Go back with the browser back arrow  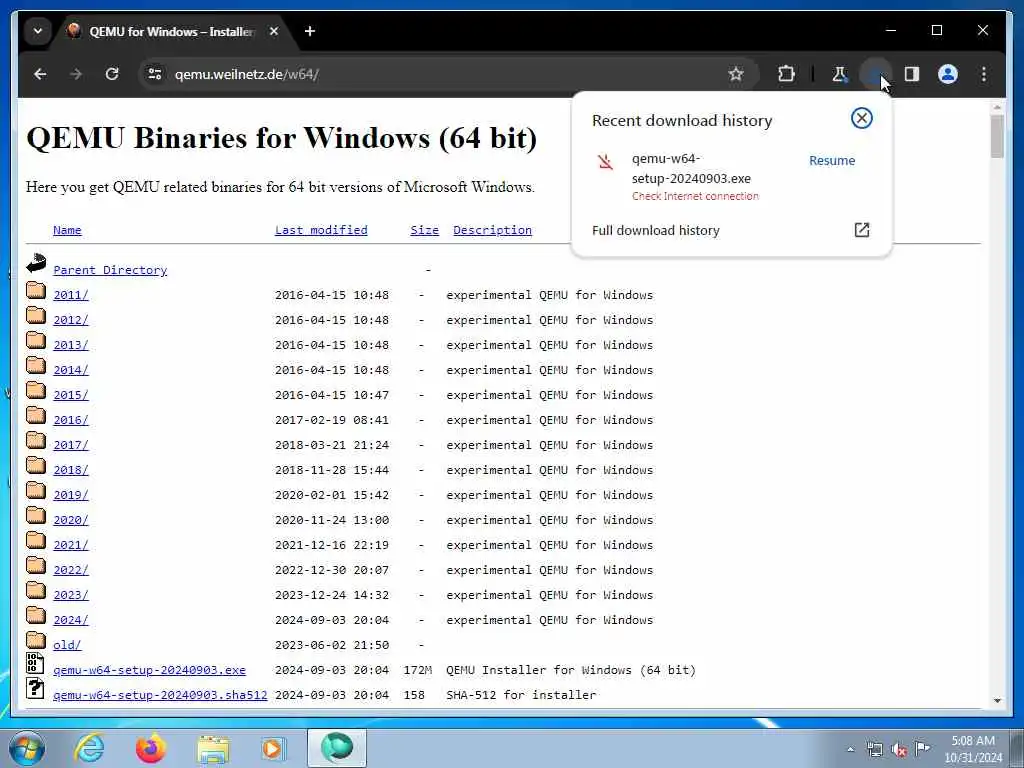point(40,74)
